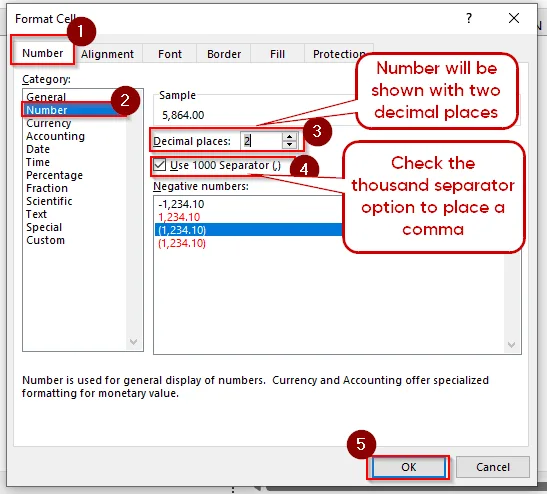Select red 1,234.10 negative format
Image resolution: width=547 pixels, height=494 pixels.
[x=179, y=217]
